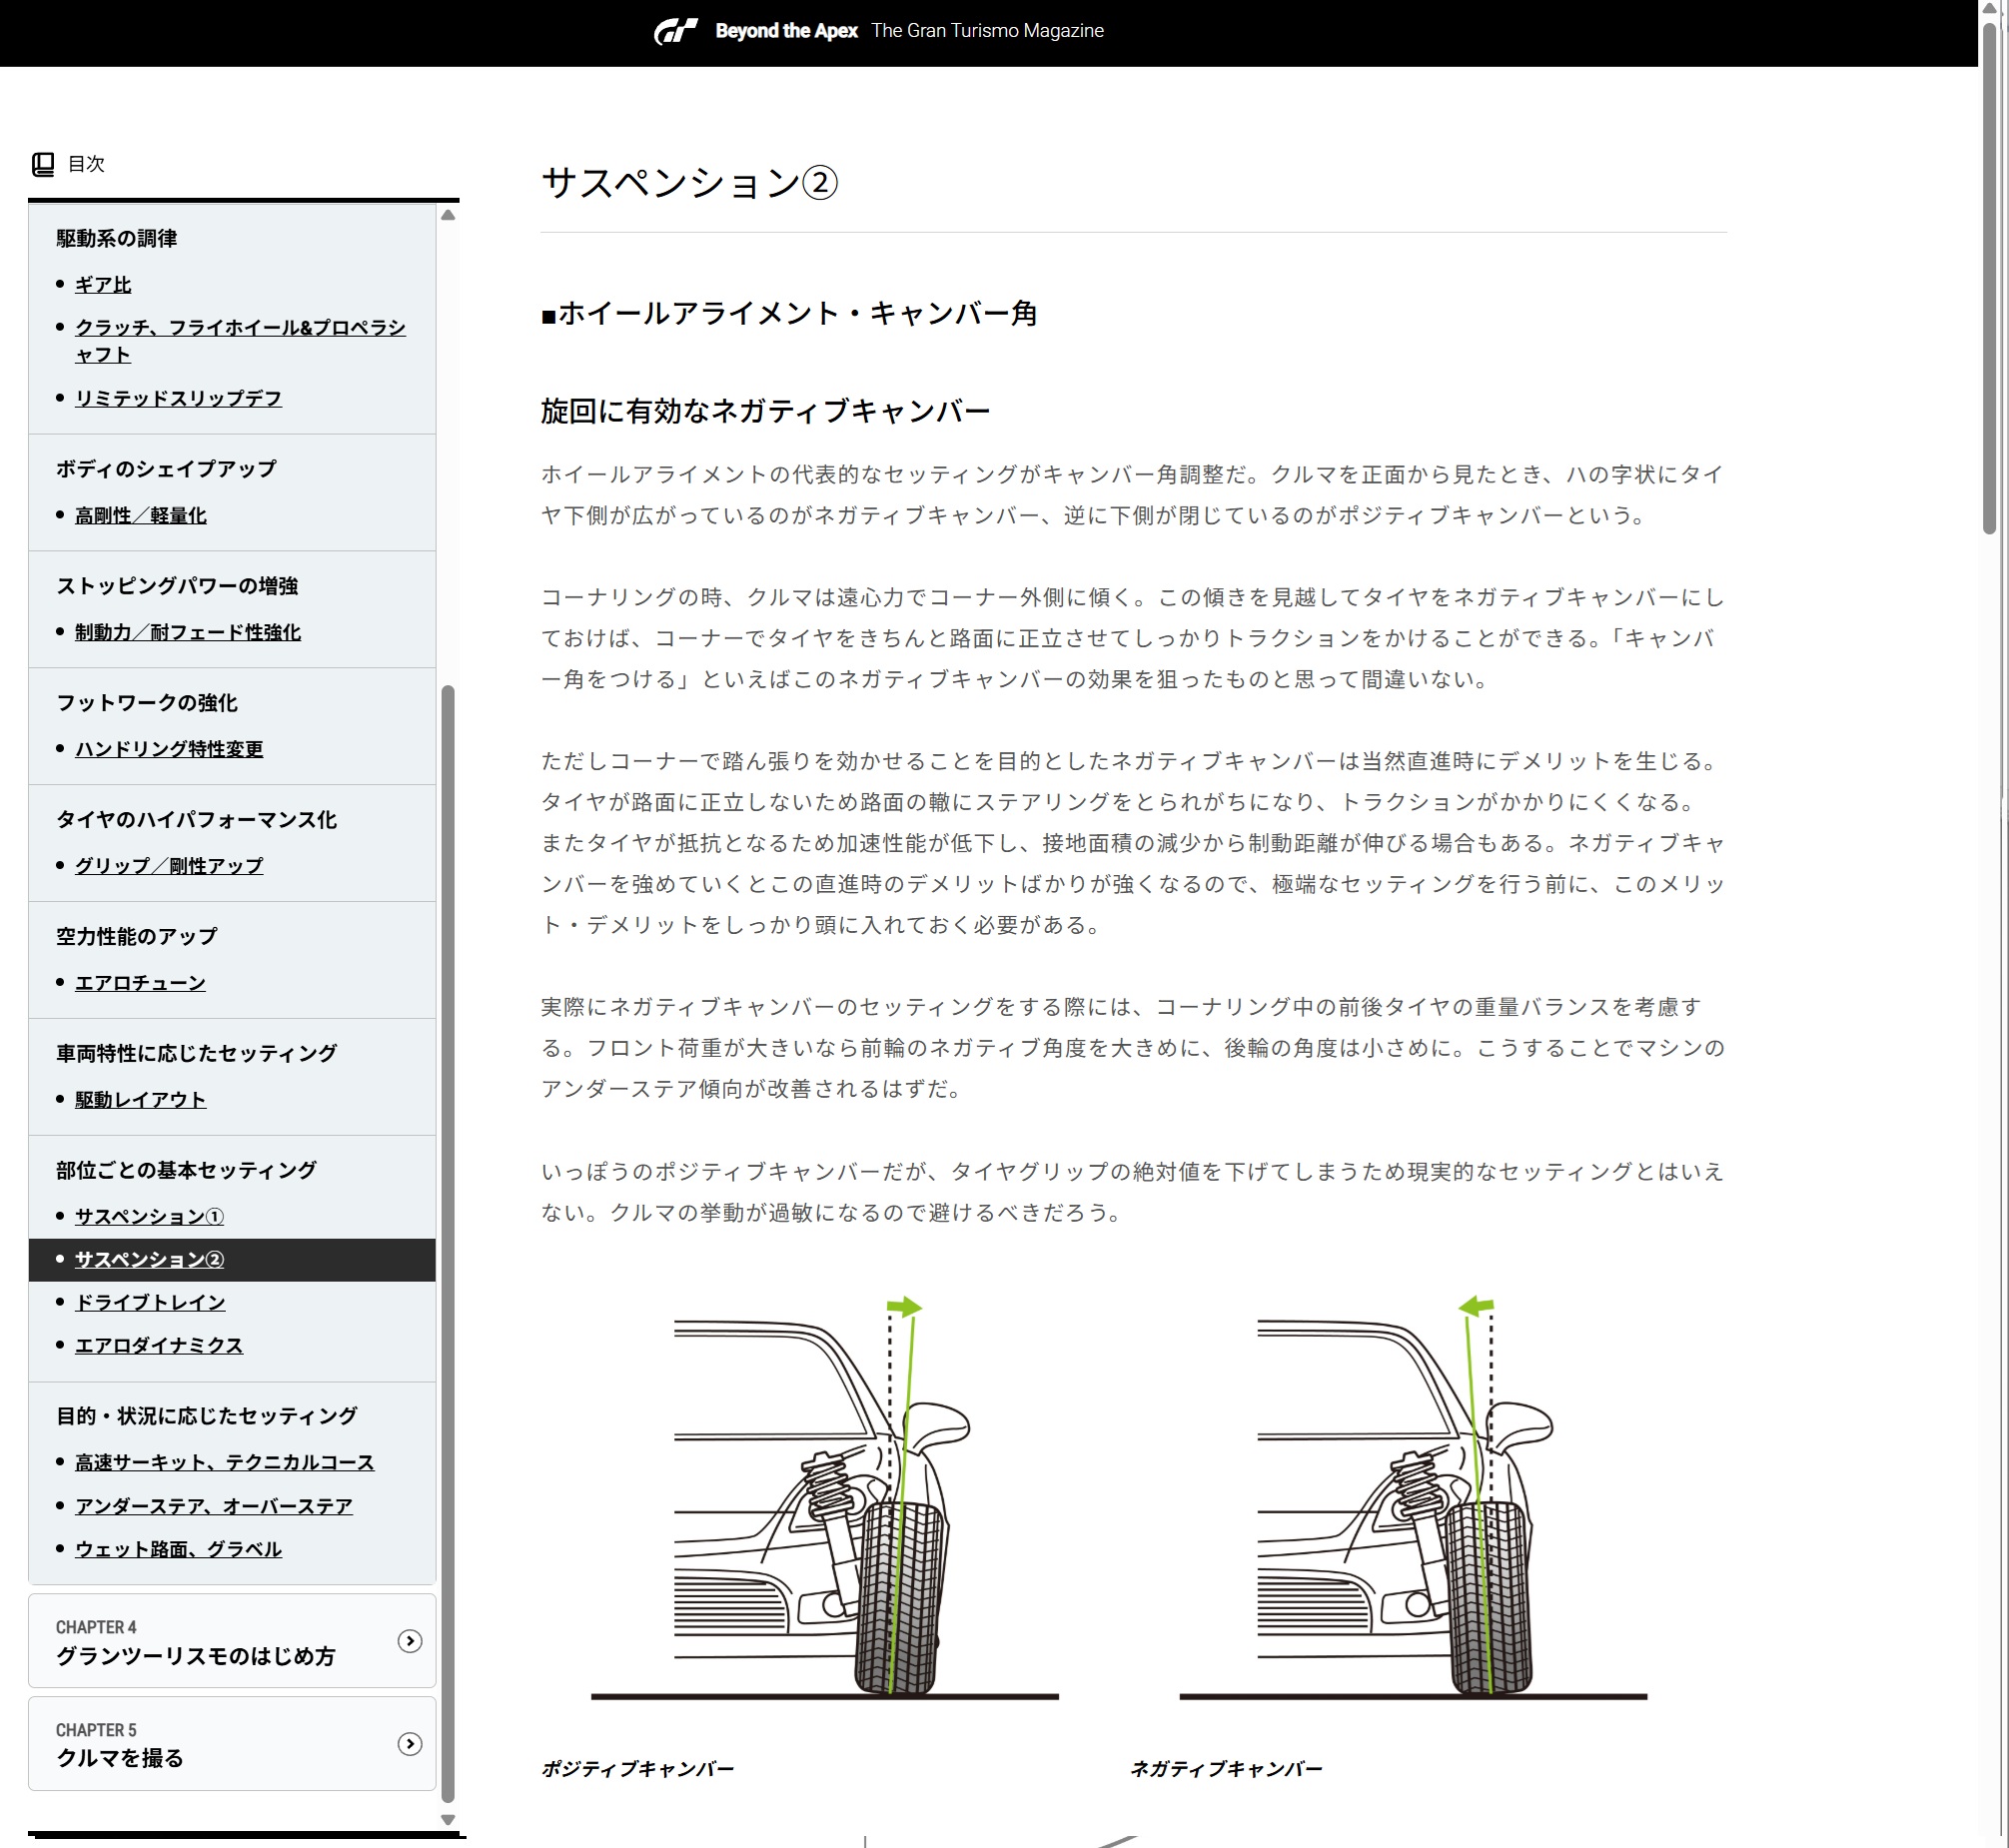Click the Beyond the Apex magazine title

click(786, 31)
